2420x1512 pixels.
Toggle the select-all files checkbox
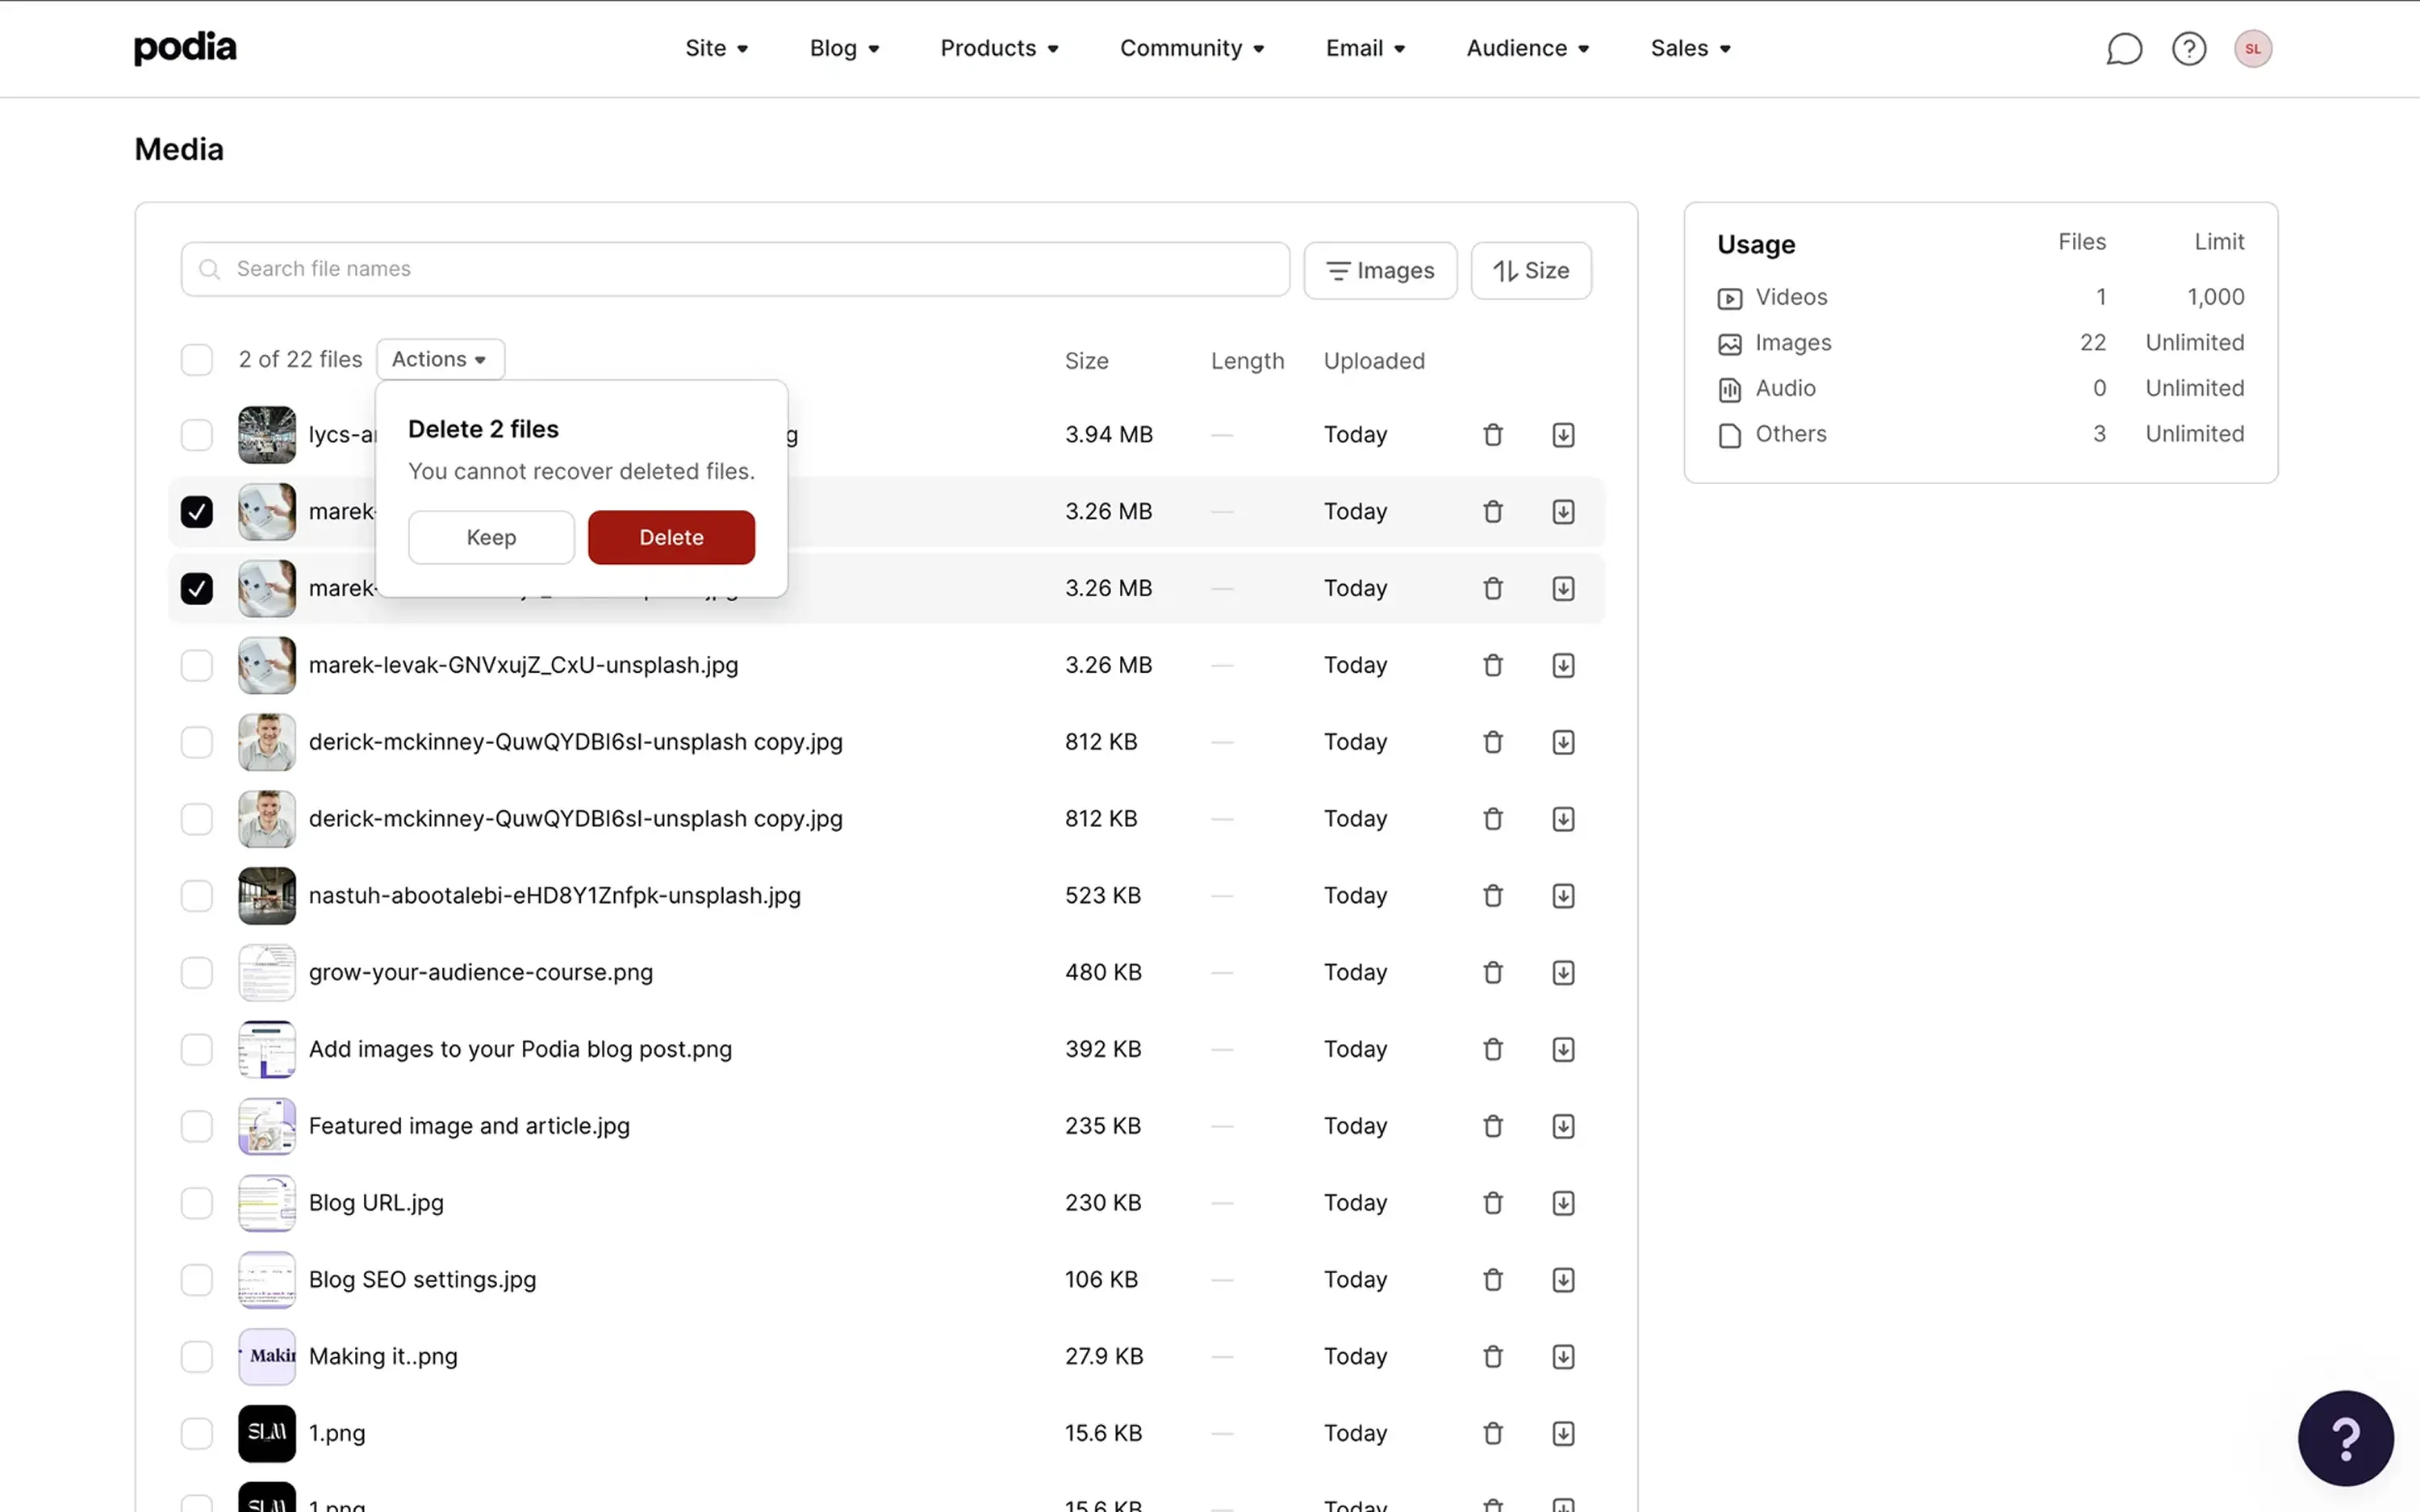(x=197, y=360)
